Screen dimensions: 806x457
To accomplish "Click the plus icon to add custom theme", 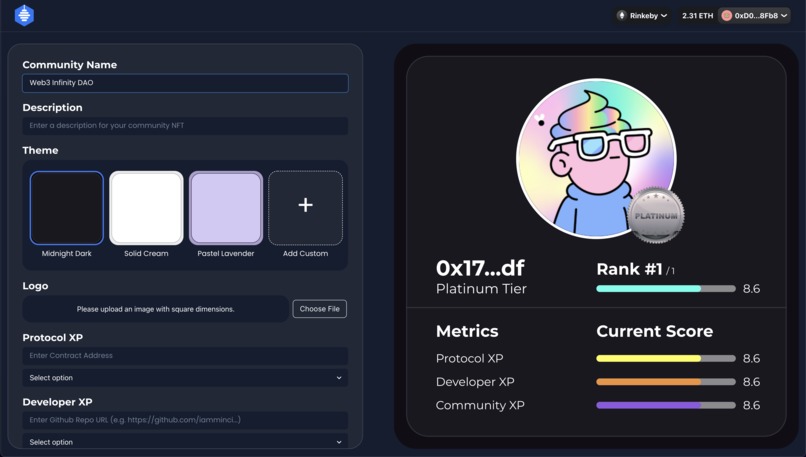I will point(305,205).
